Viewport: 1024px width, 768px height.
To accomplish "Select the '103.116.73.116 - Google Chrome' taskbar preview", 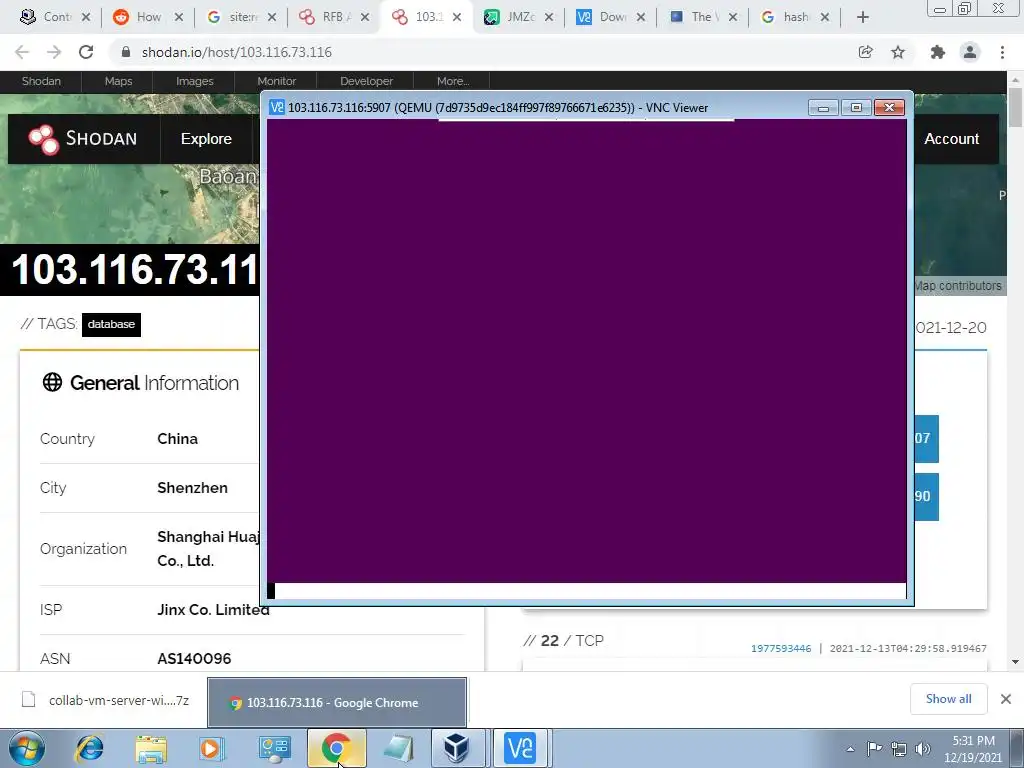I will click(337, 703).
